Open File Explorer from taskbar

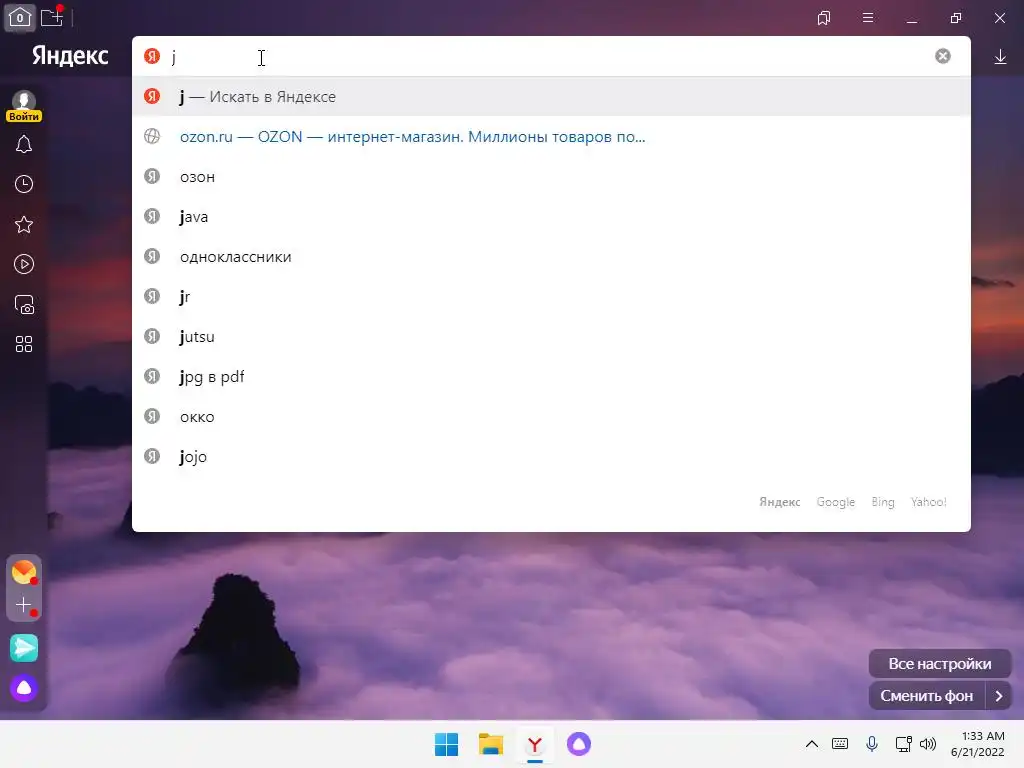(x=490, y=744)
